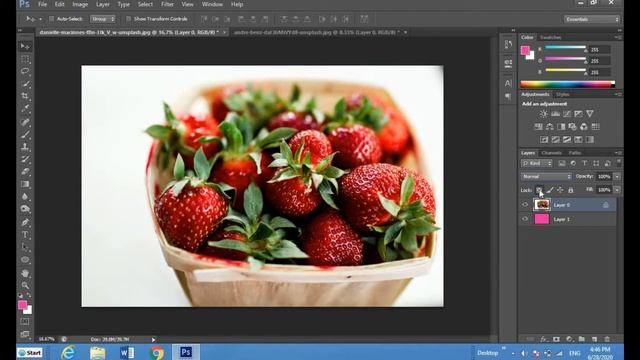Click the color spectrum ramp
Viewport: 640px width, 360px height.
pos(567,84)
